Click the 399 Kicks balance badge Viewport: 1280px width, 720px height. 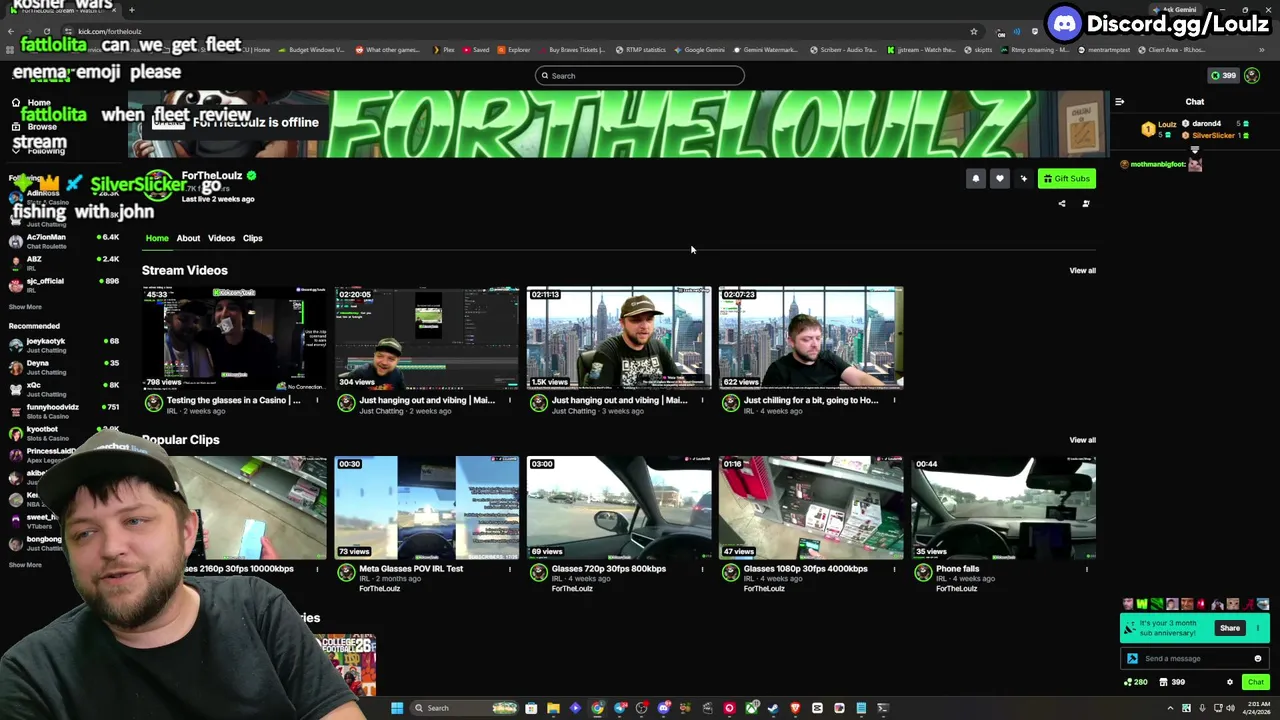coord(1223,76)
